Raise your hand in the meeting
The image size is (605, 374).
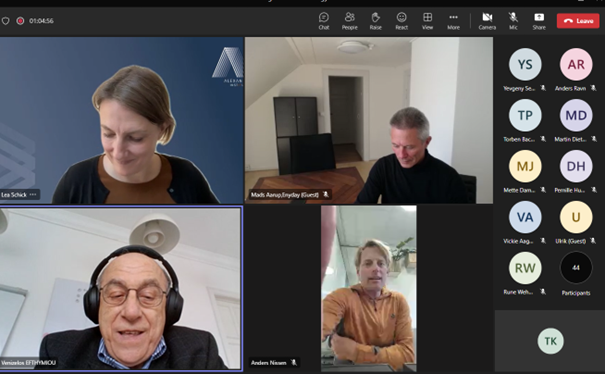point(375,21)
